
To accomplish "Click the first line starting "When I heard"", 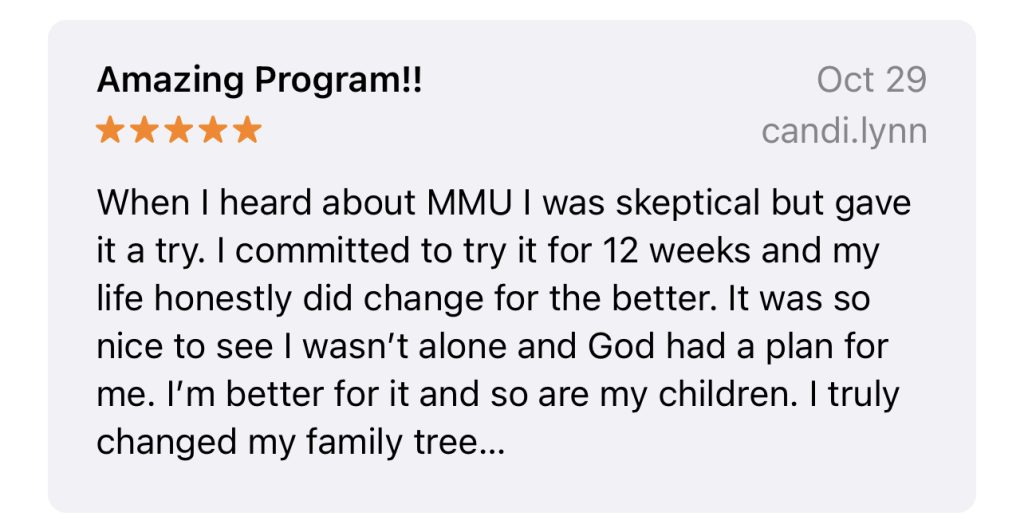I will click(x=504, y=203).
